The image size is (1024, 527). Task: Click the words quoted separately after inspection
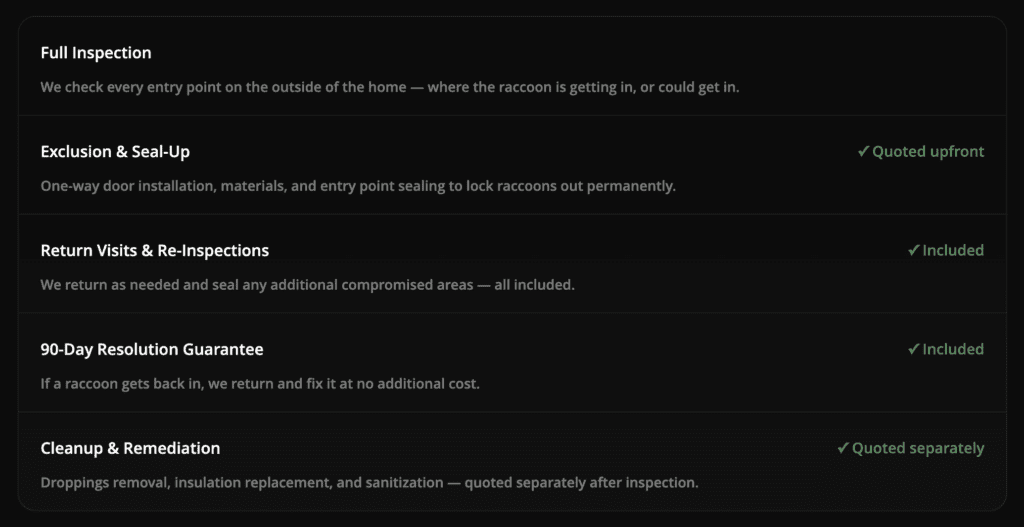(581, 483)
